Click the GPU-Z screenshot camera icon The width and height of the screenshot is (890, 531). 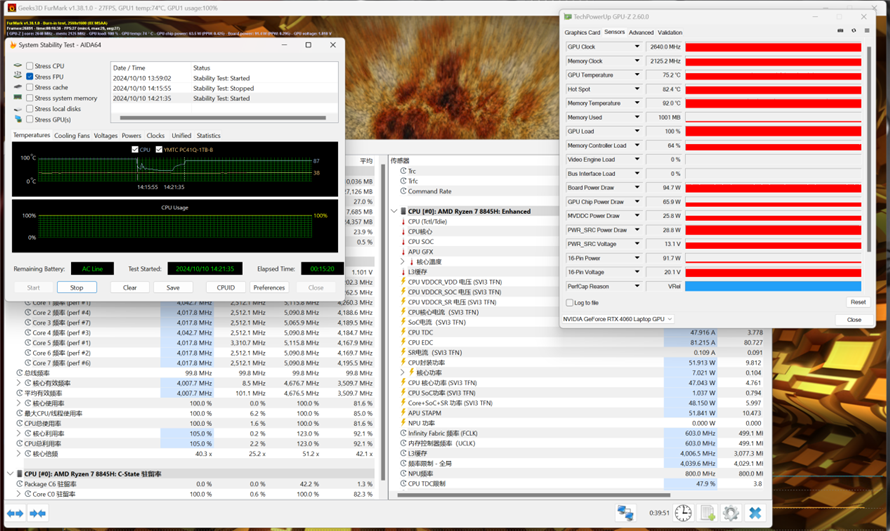[x=840, y=31]
